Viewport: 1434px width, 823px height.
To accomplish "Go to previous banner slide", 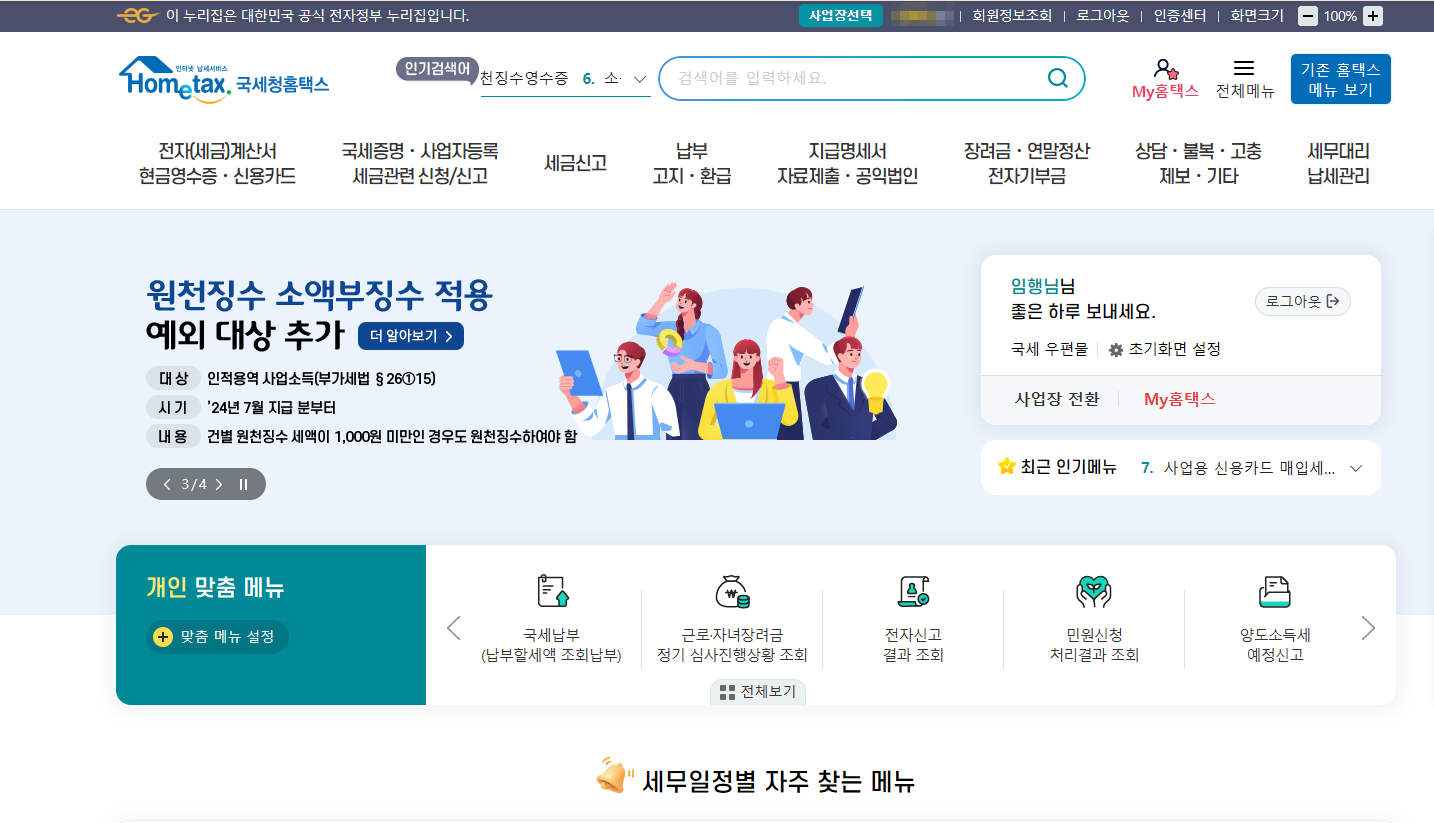I will [x=168, y=484].
